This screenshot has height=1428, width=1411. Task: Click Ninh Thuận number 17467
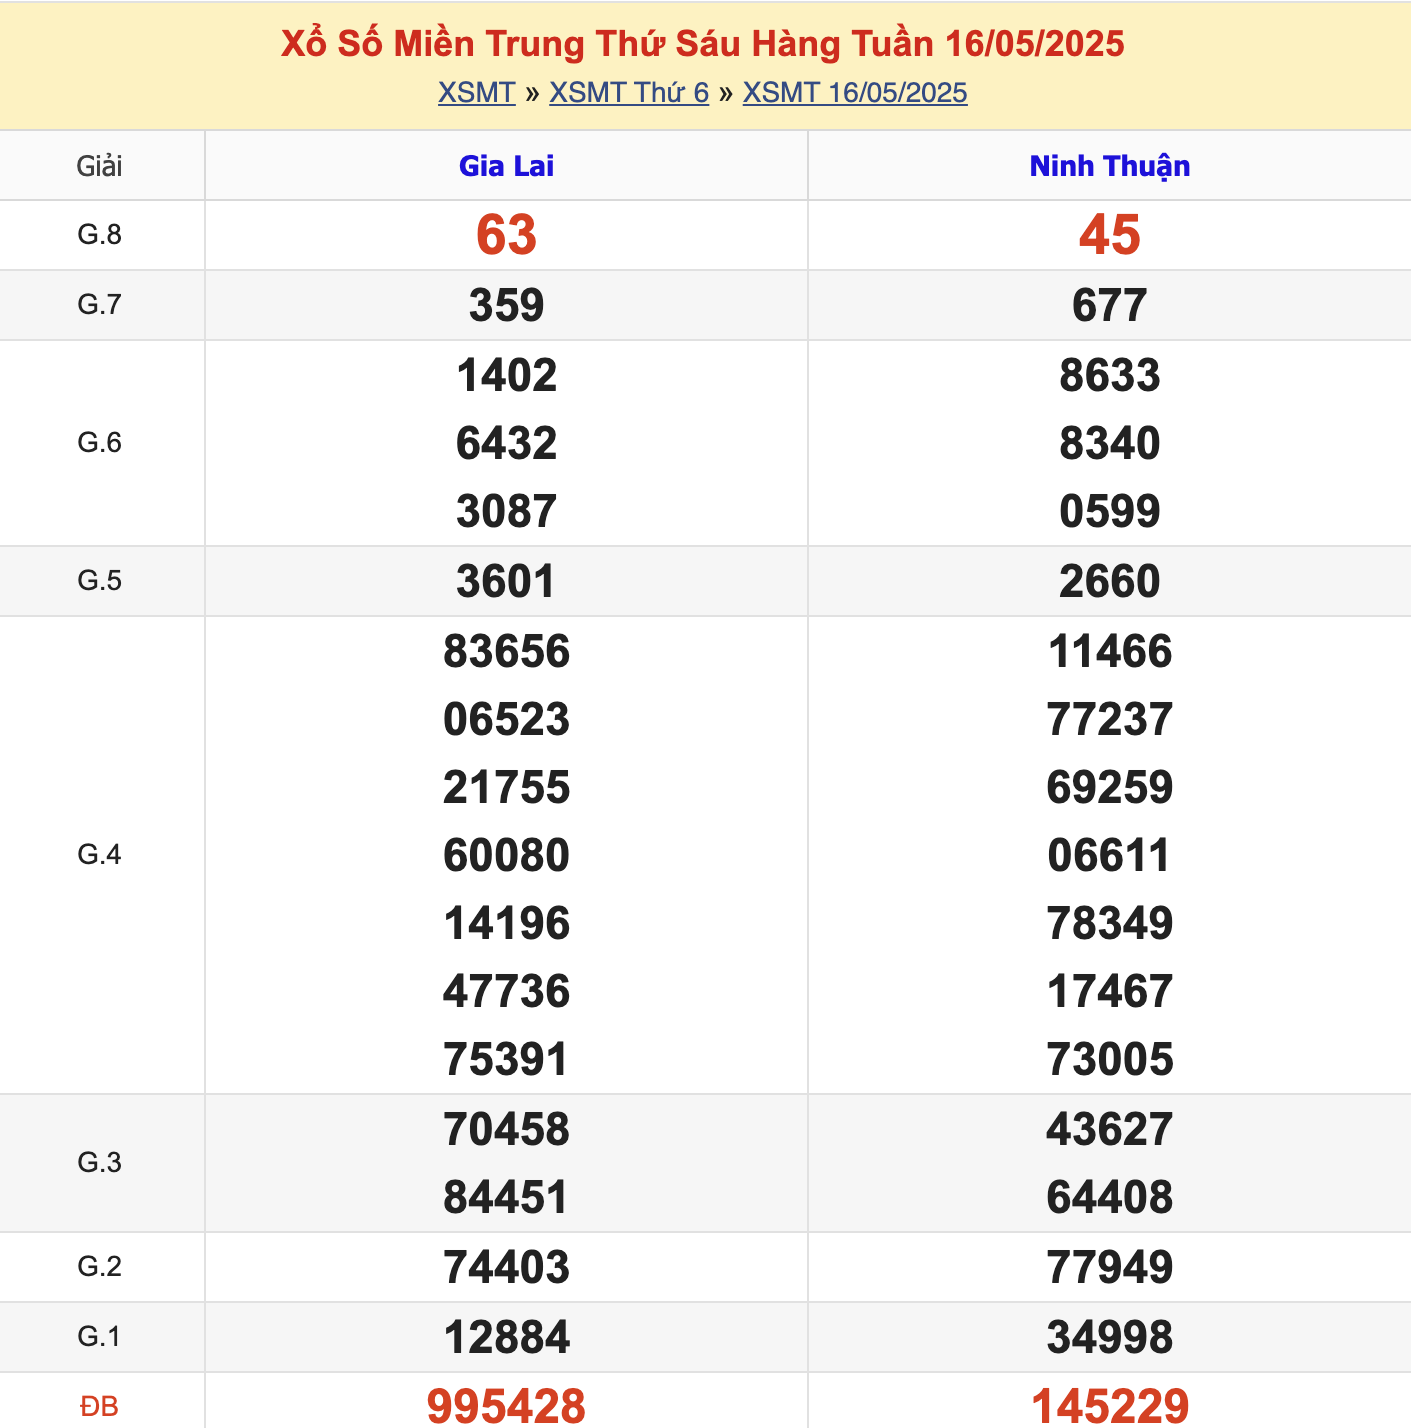click(1110, 991)
